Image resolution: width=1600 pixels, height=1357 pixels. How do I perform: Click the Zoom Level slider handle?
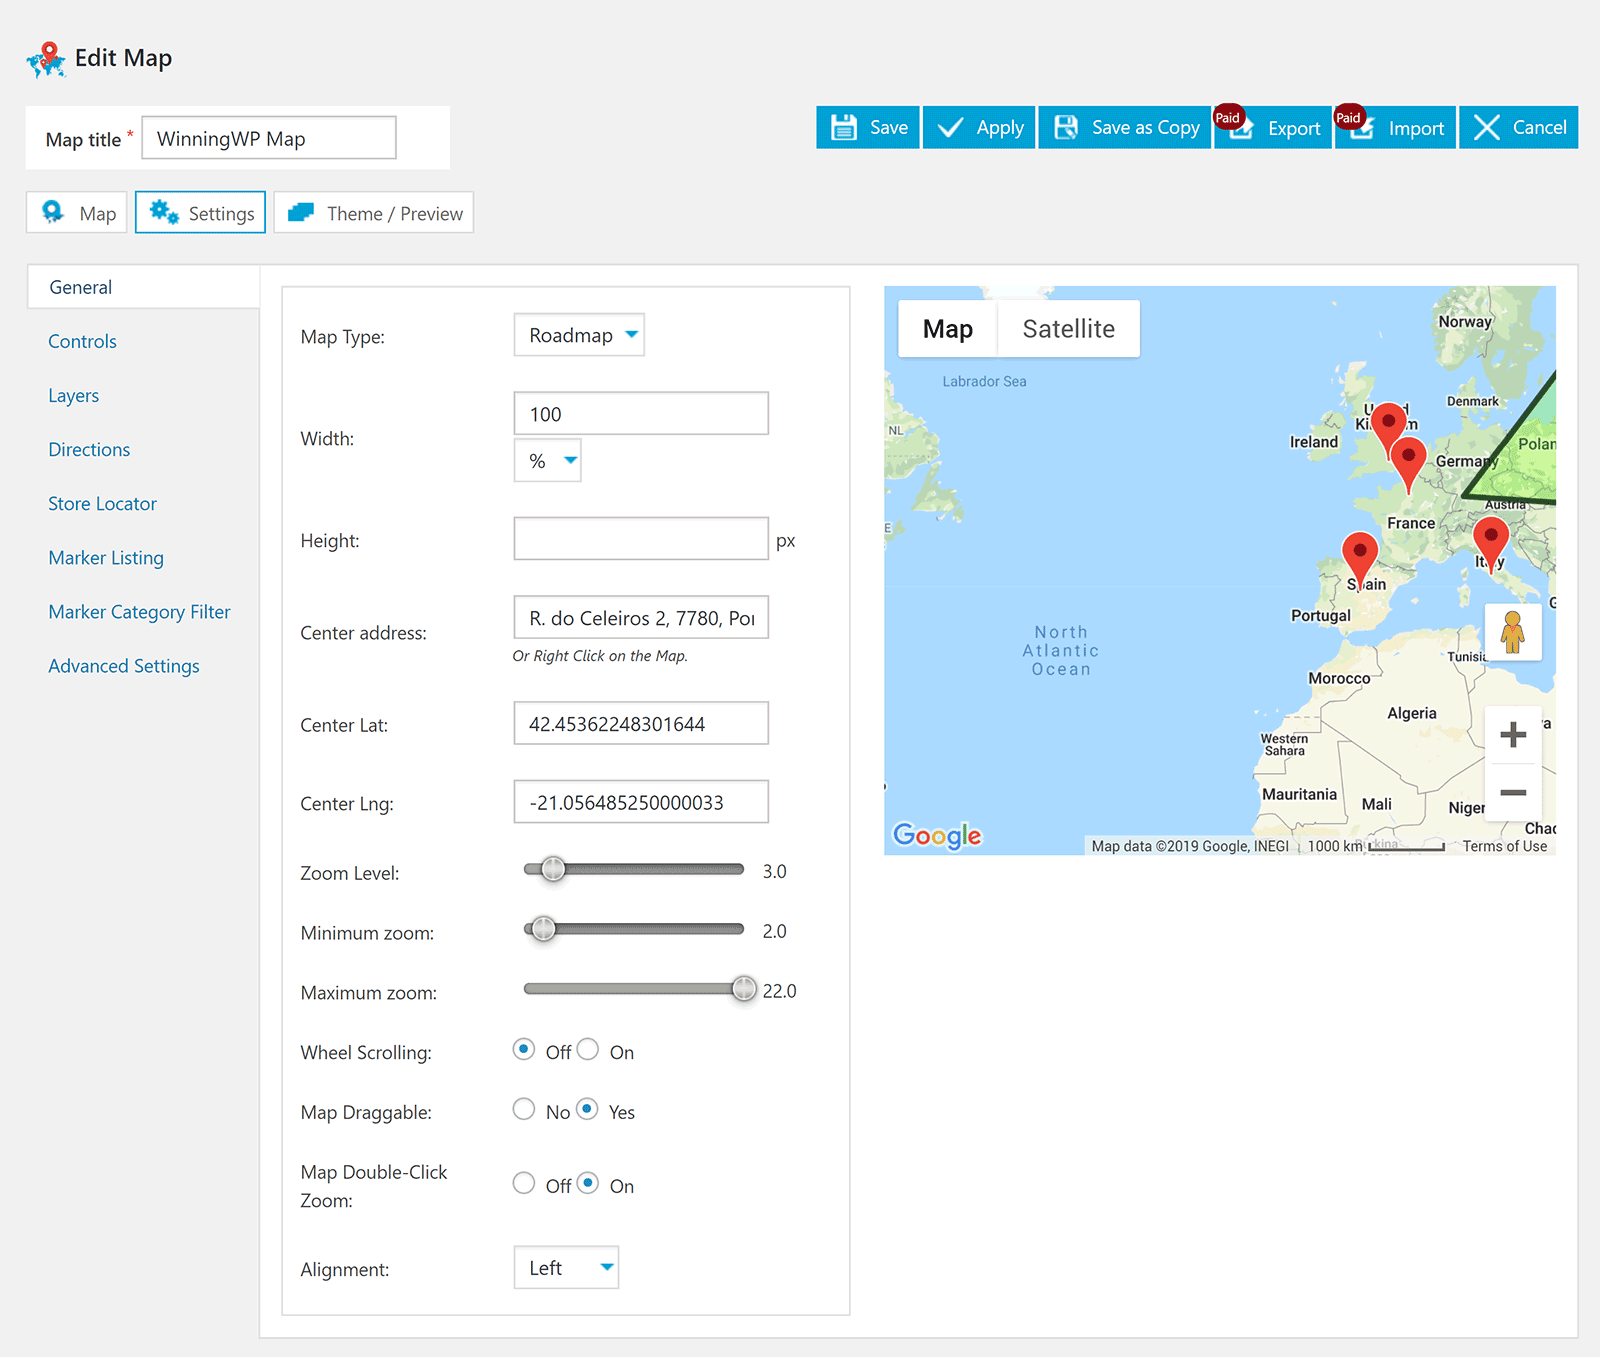553,869
